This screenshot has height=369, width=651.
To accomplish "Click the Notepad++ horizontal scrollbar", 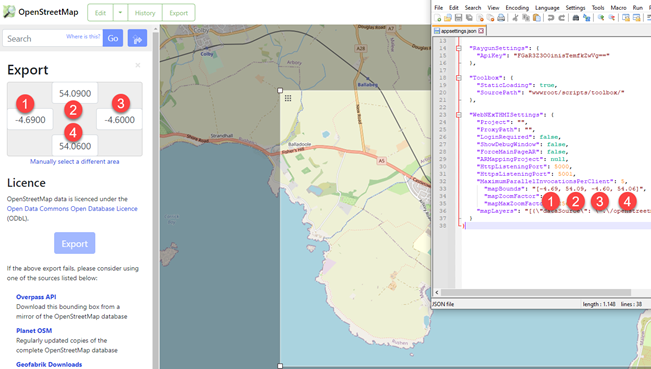I will [x=536, y=292].
